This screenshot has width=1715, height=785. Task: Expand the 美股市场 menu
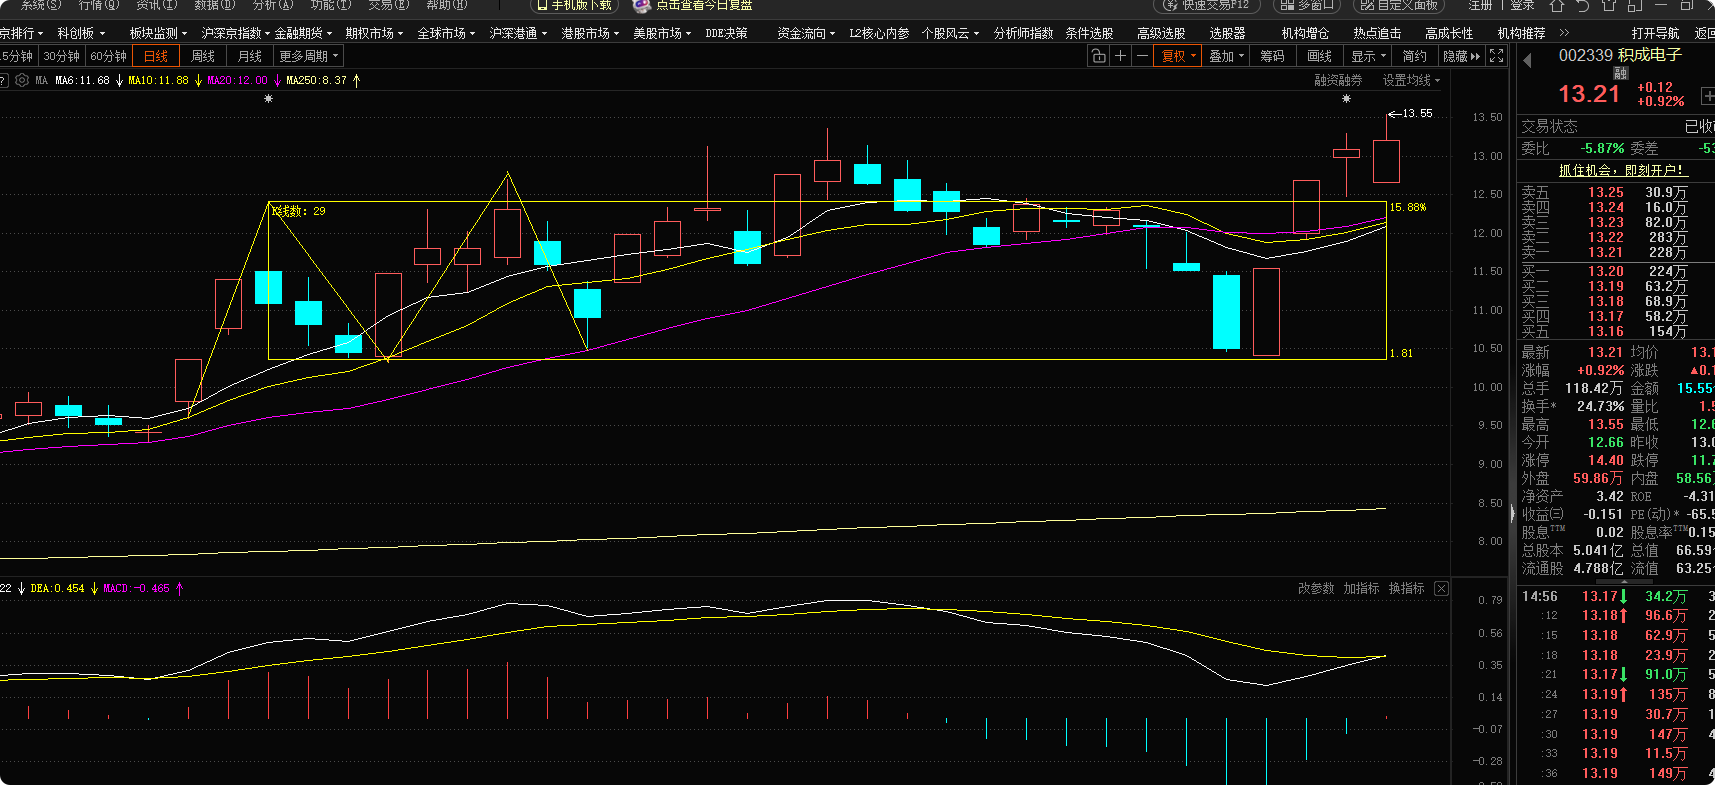point(662,33)
